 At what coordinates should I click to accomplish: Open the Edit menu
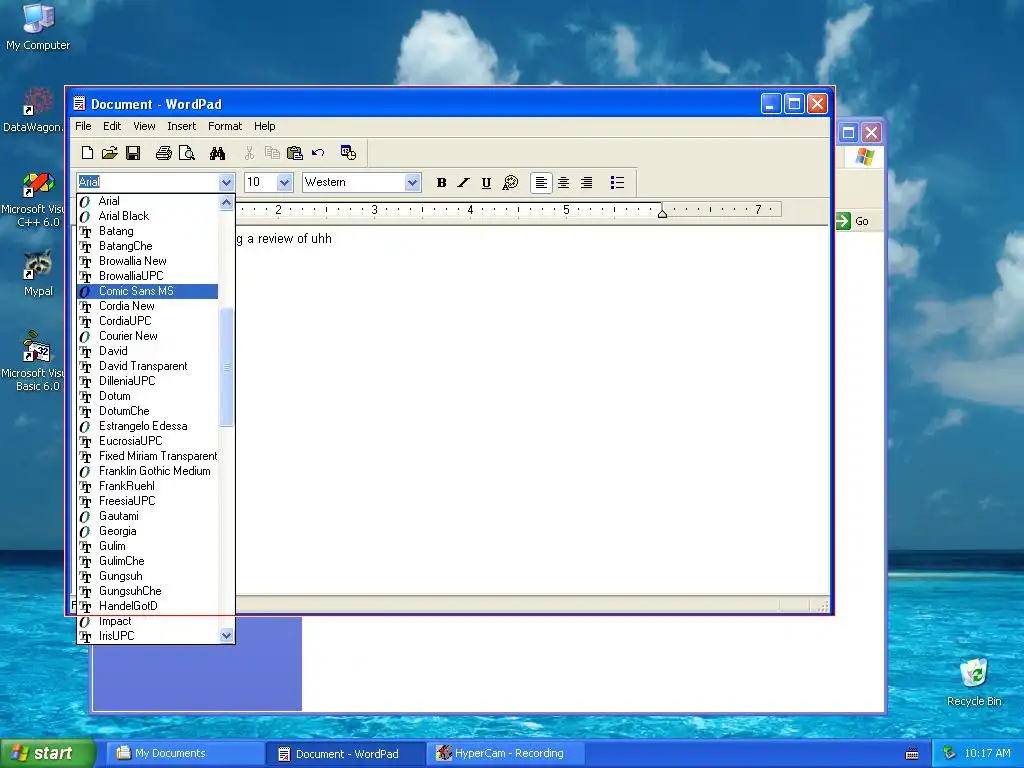pos(112,126)
